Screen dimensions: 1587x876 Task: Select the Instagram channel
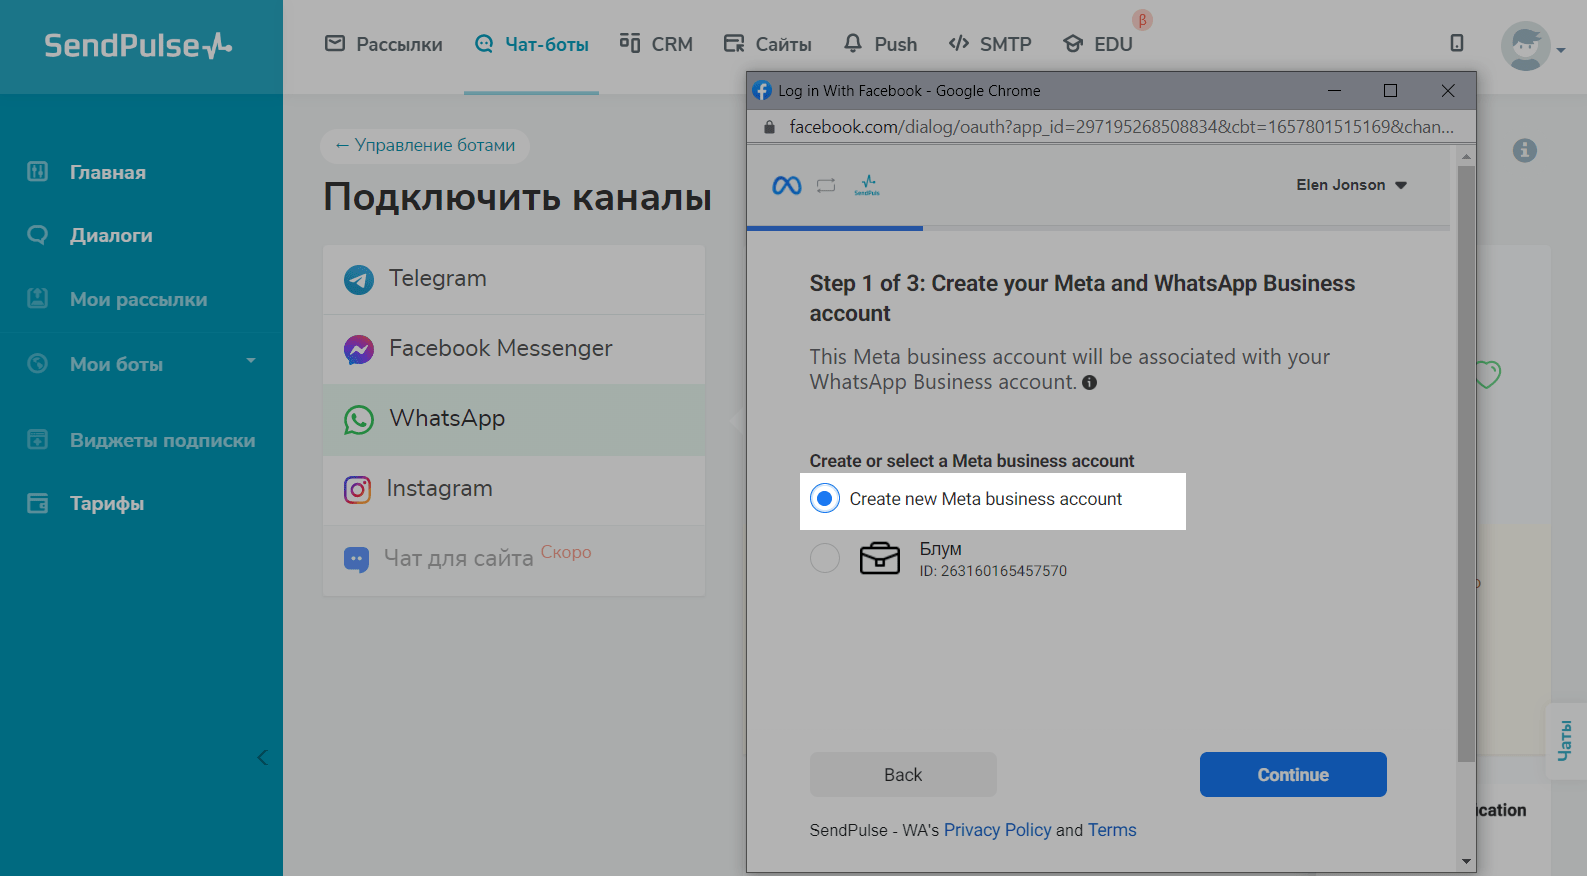tap(514, 489)
